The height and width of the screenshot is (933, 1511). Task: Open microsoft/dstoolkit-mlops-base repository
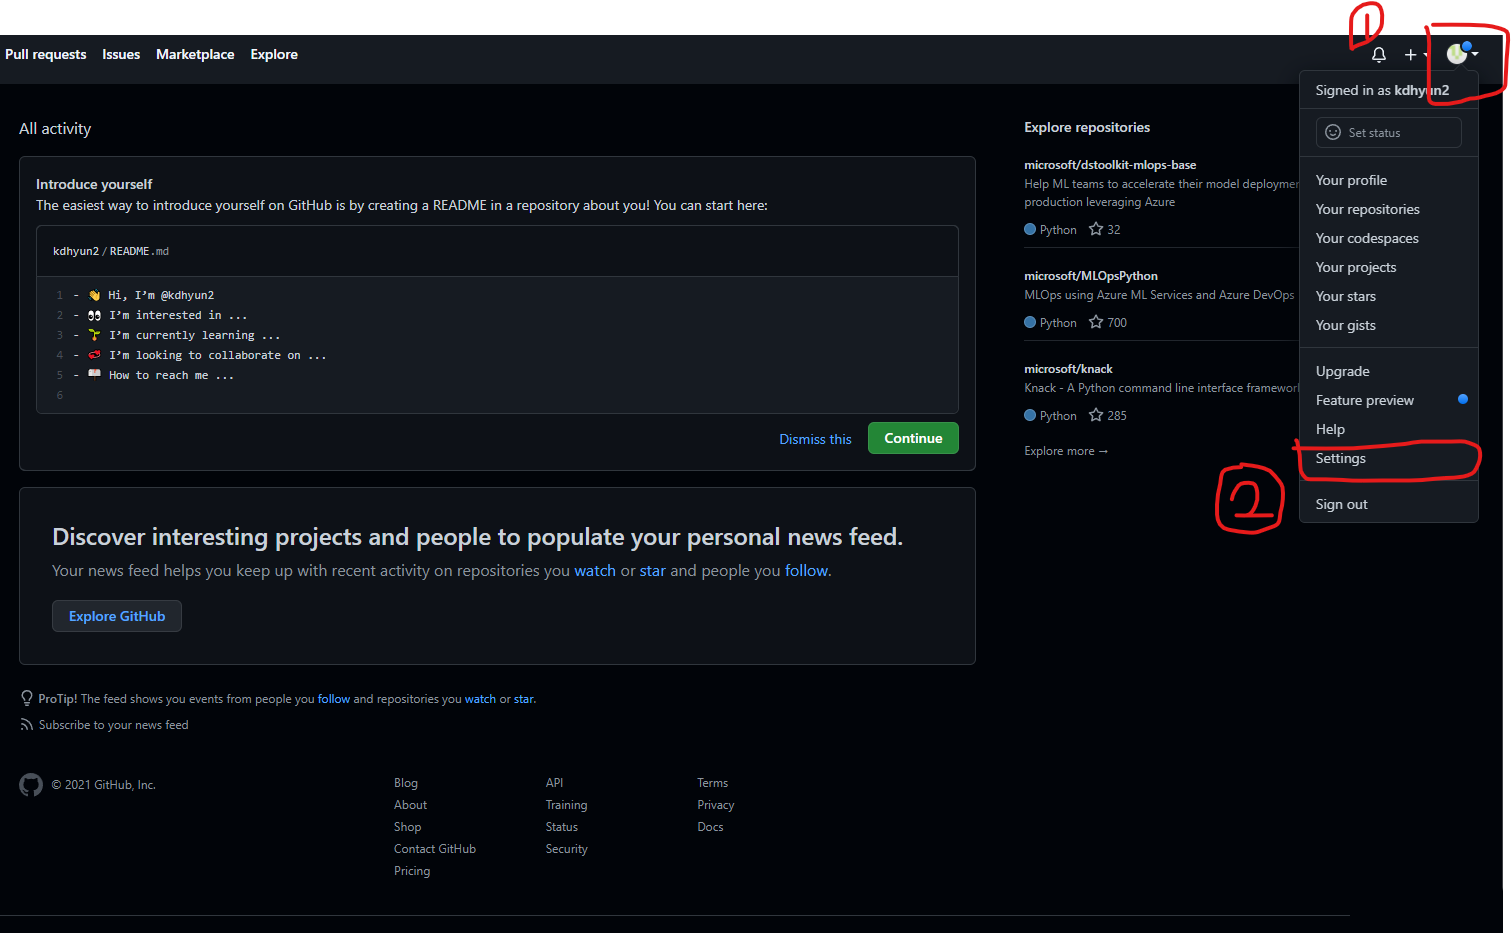click(1110, 165)
